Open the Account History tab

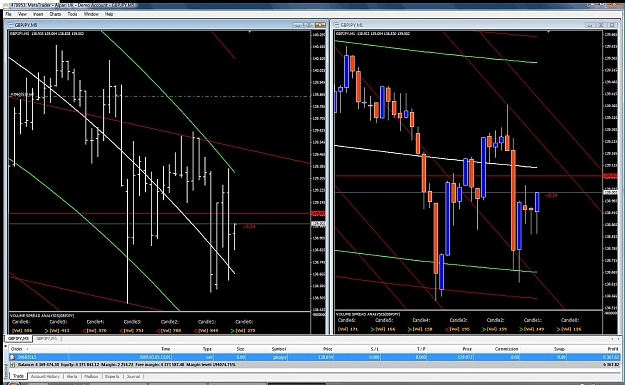[x=45, y=376]
